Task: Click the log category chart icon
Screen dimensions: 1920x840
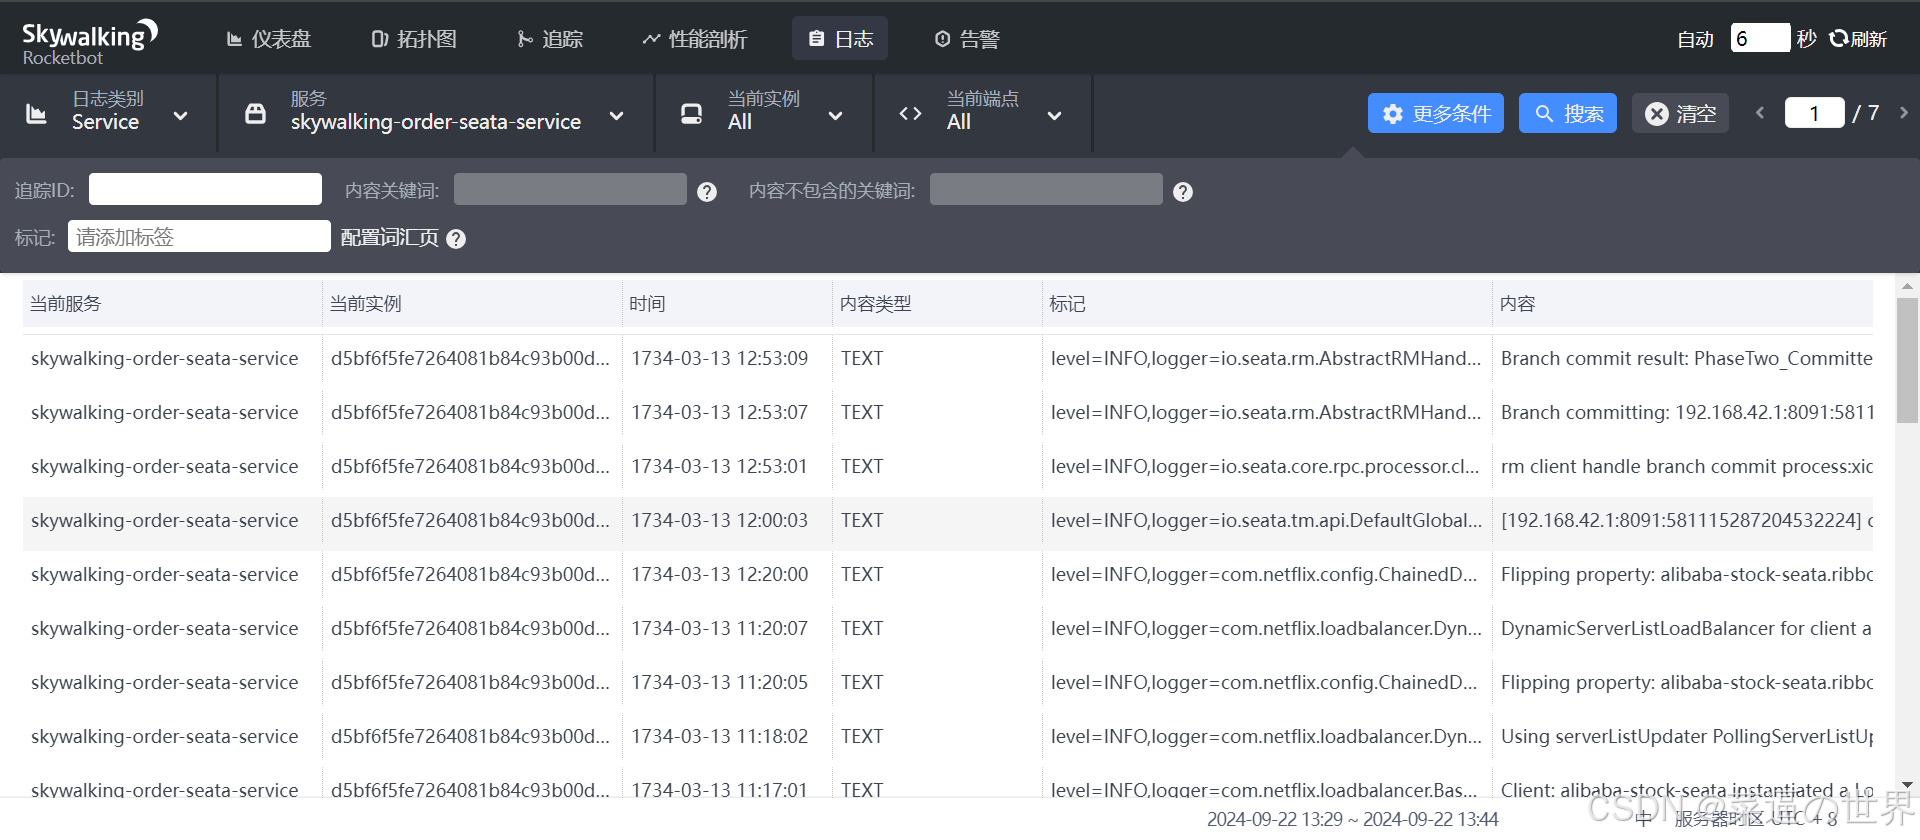Action: click(x=36, y=114)
